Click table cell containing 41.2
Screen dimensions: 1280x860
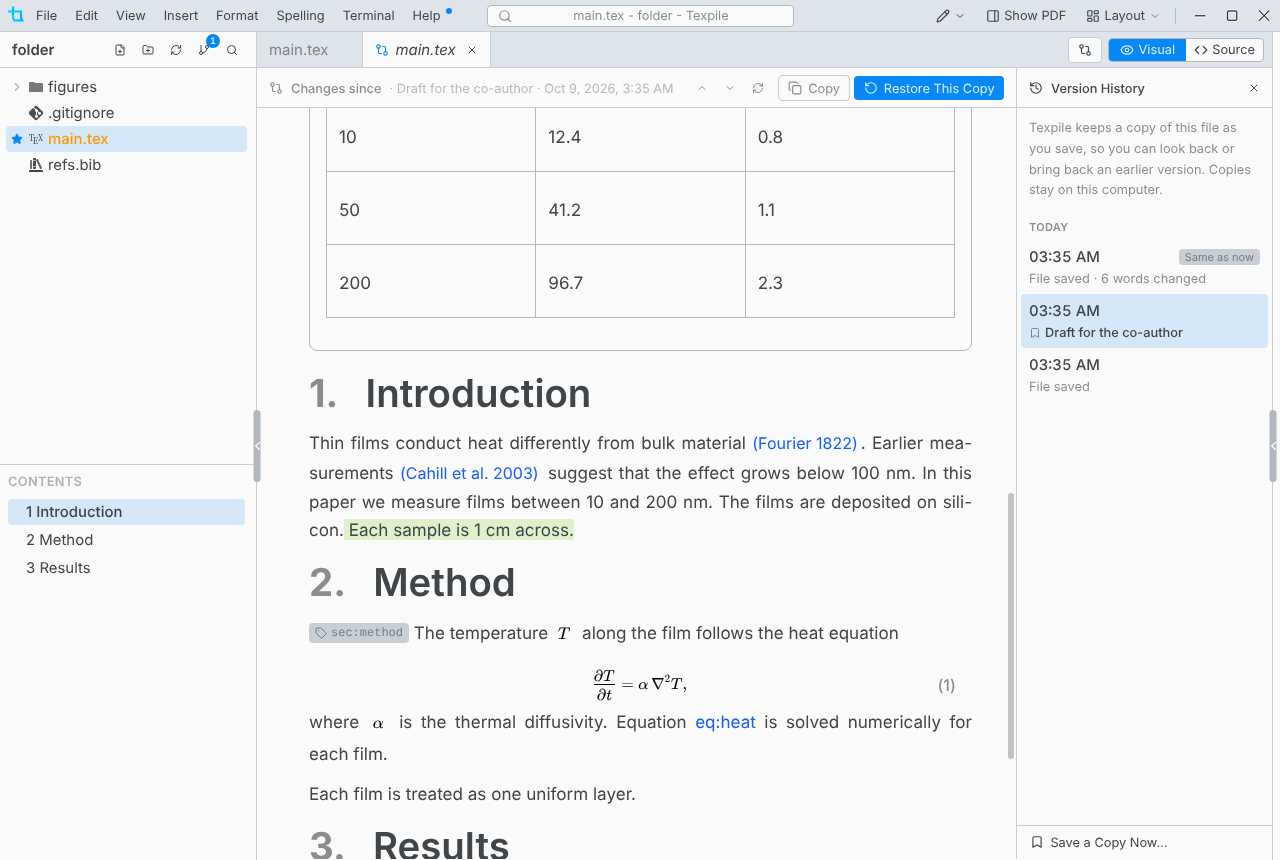[x=640, y=210]
